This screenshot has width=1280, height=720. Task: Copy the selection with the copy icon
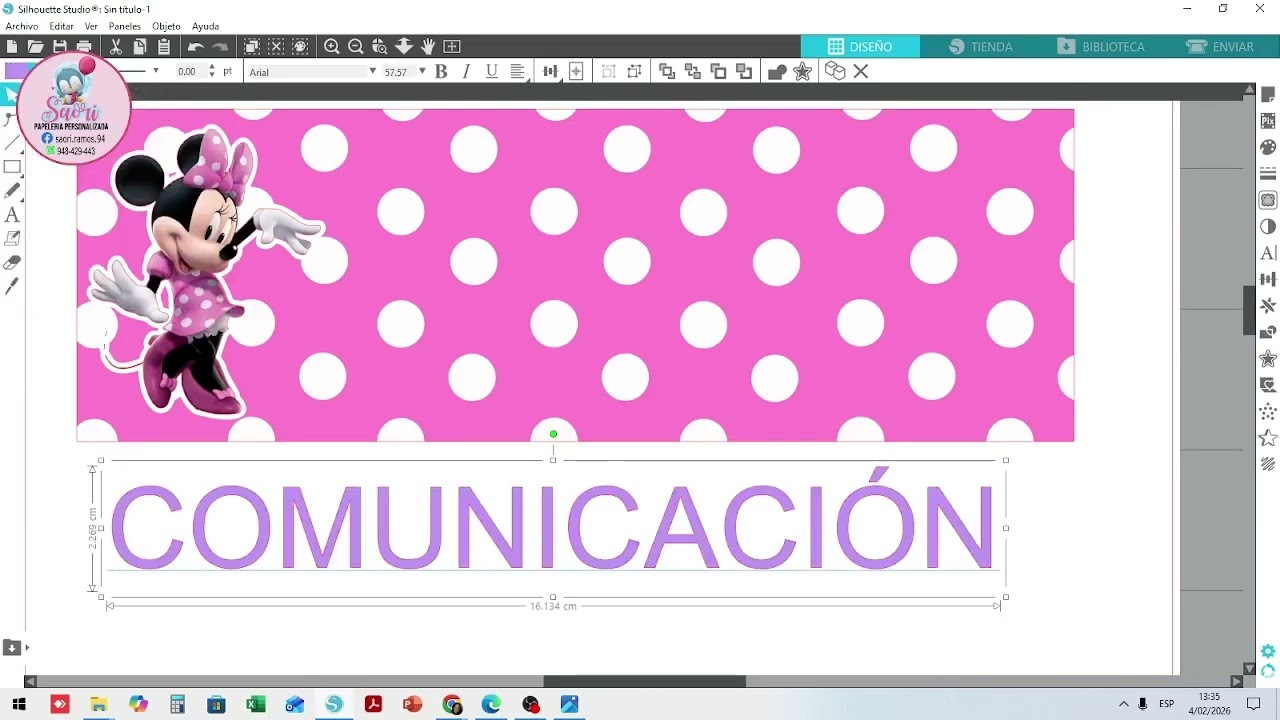pyautogui.click(x=140, y=46)
